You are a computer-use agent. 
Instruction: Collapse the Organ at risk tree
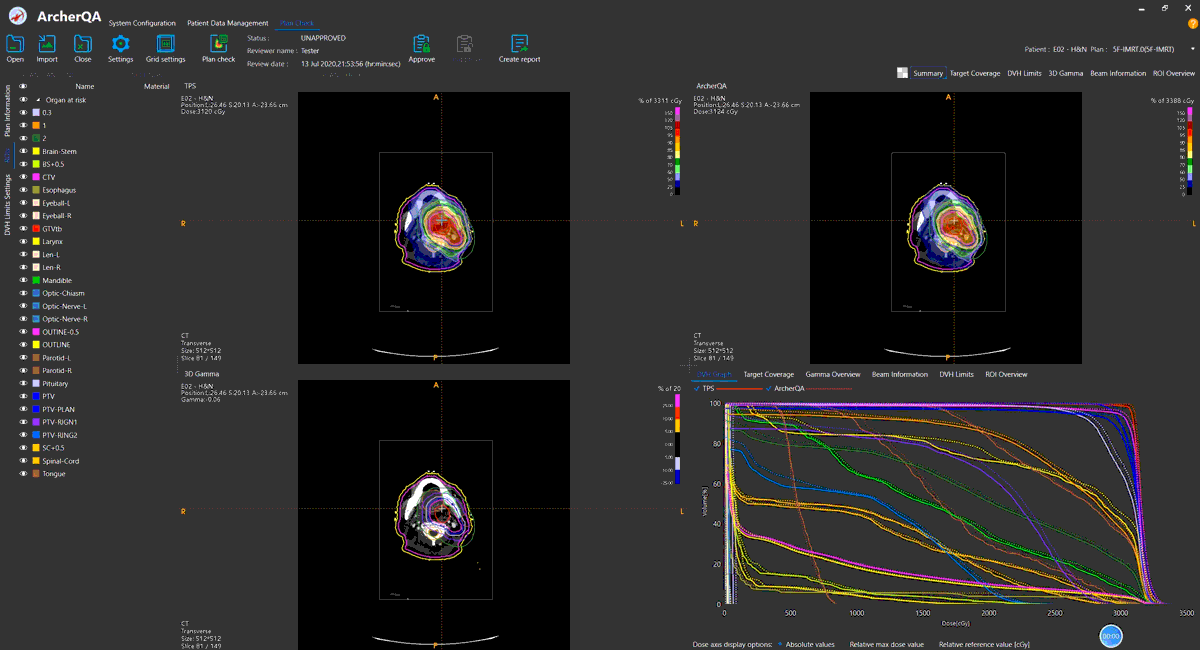point(38,100)
